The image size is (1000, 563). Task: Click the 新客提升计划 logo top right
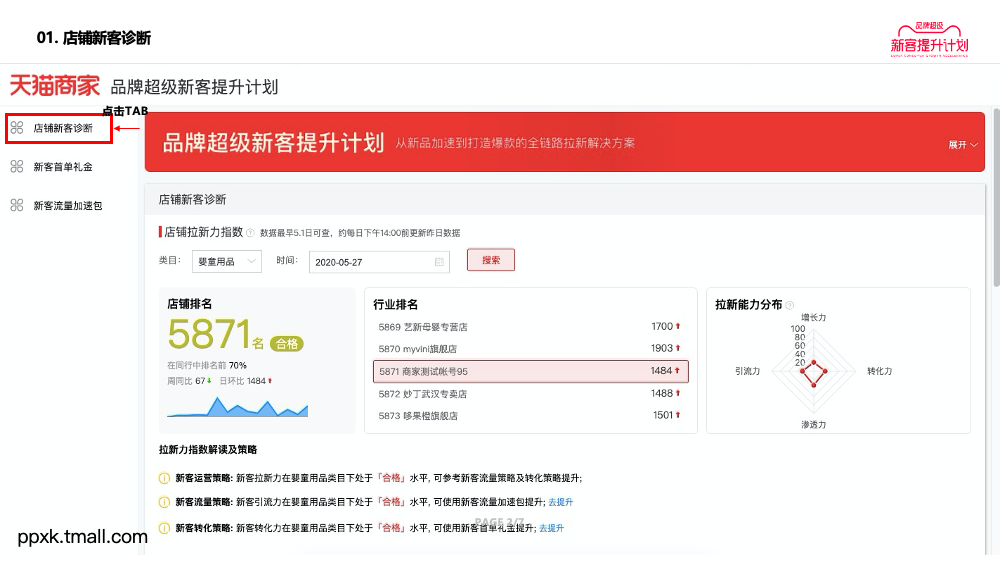pos(929,40)
